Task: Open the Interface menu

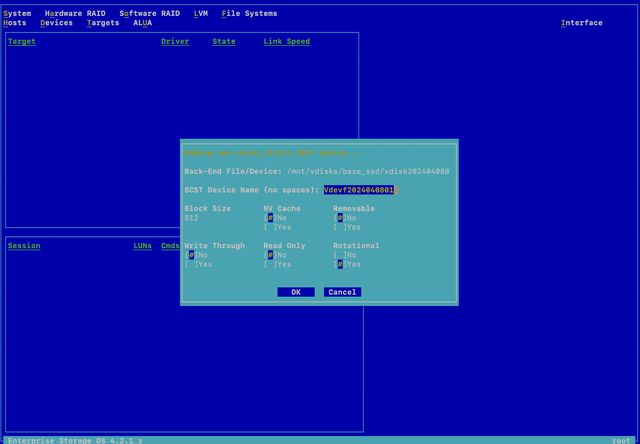Action: pyautogui.click(x=581, y=23)
